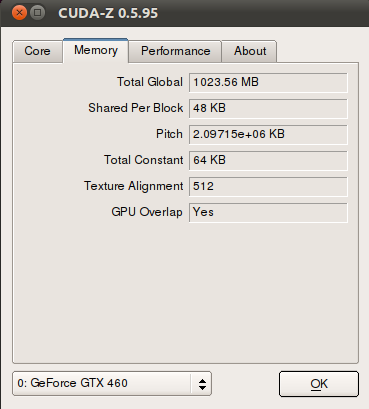This screenshot has height=409, width=369.
Task: Click the OK button
Action: point(319,384)
